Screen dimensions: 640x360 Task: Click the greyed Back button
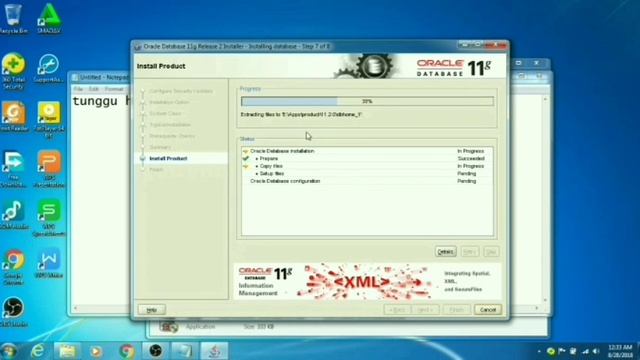397,310
